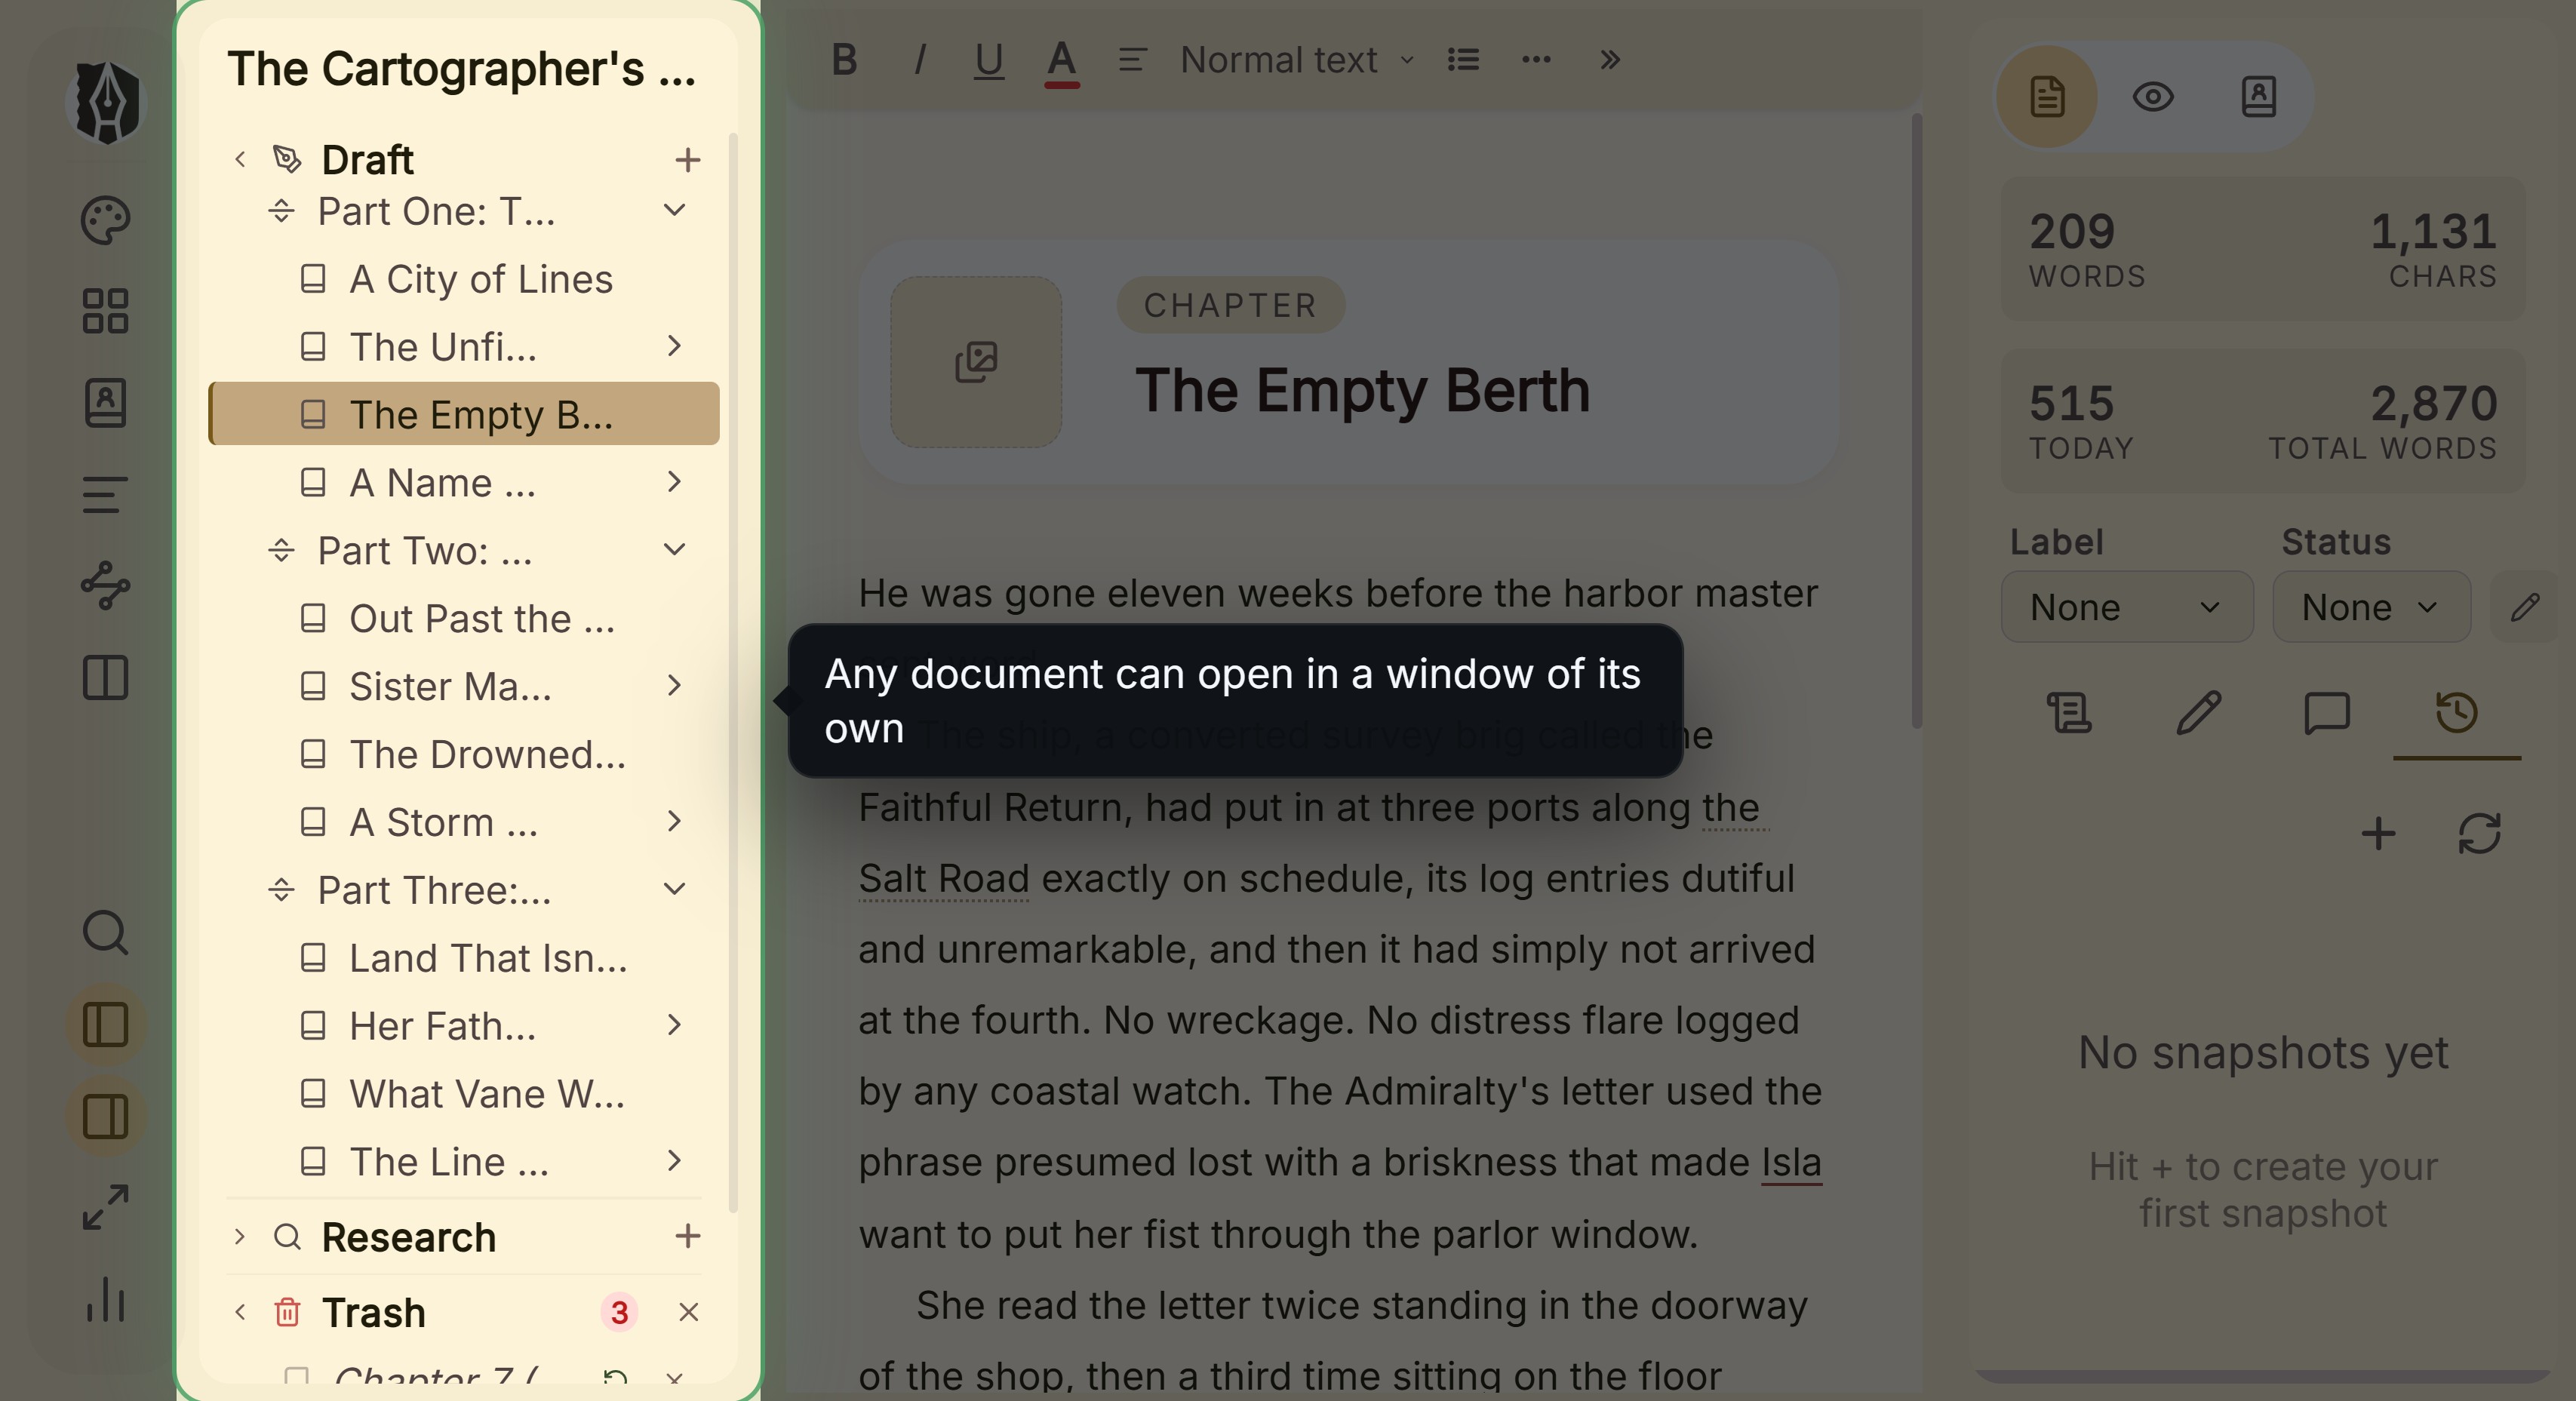
Task: Click the search magnifier in left sidebar
Action: [105, 933]
